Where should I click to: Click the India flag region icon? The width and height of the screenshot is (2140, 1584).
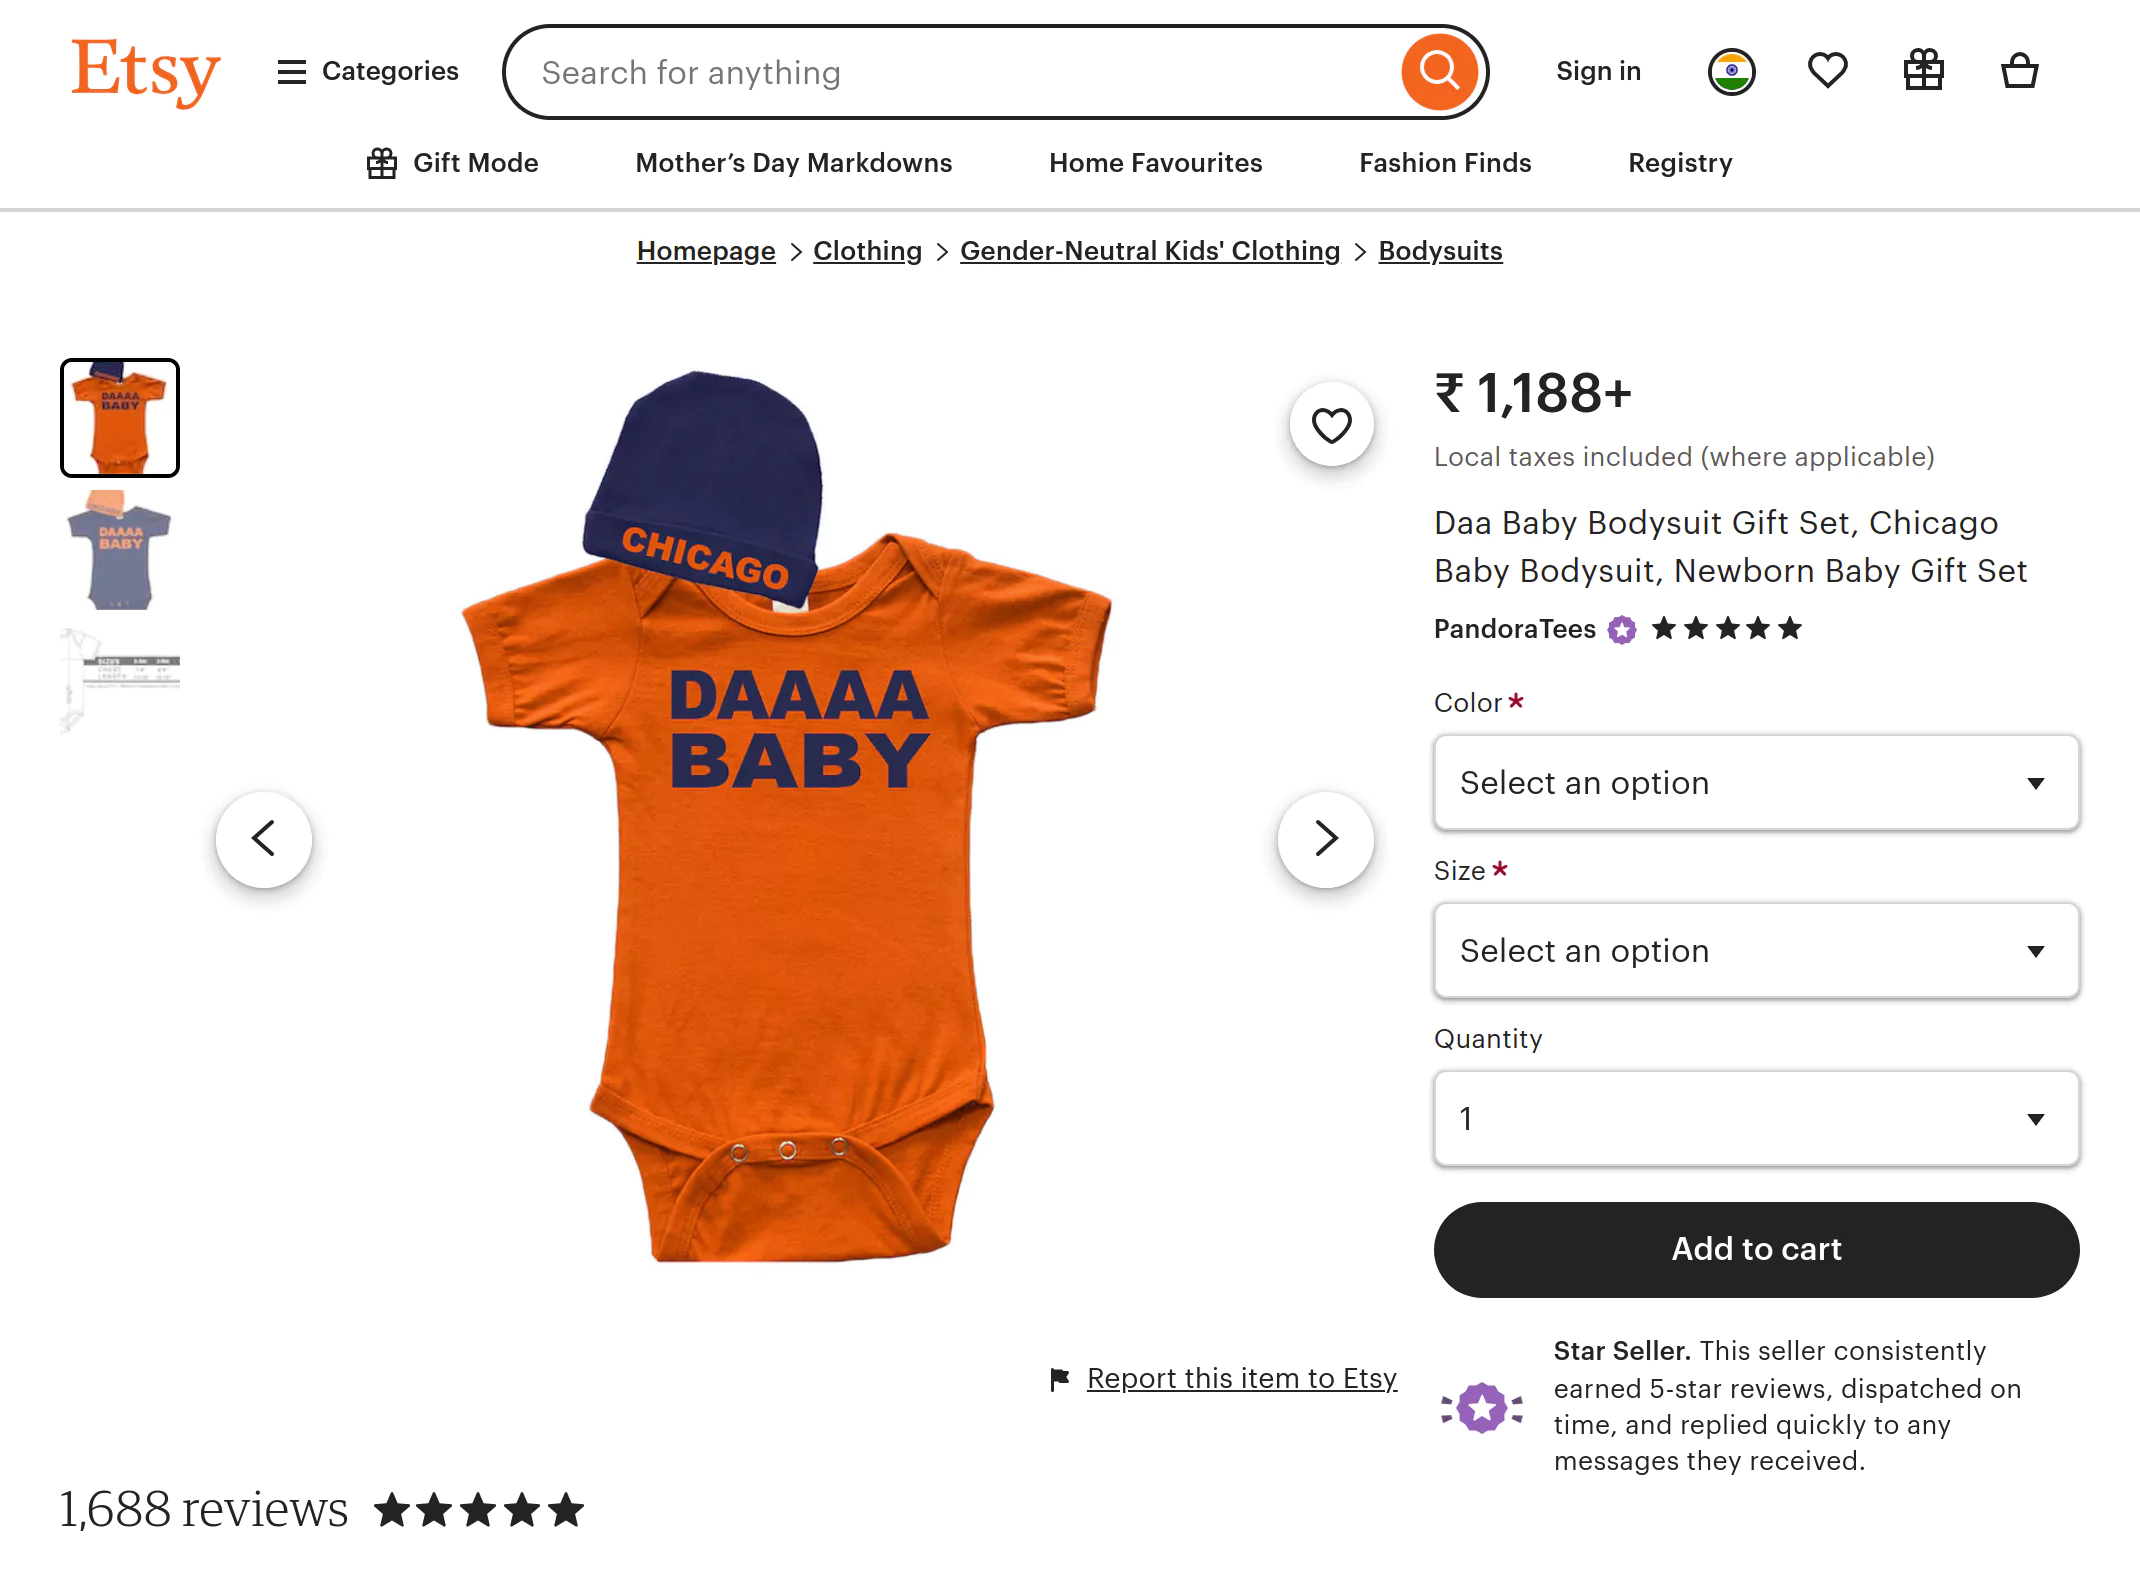coord(1730,70)
